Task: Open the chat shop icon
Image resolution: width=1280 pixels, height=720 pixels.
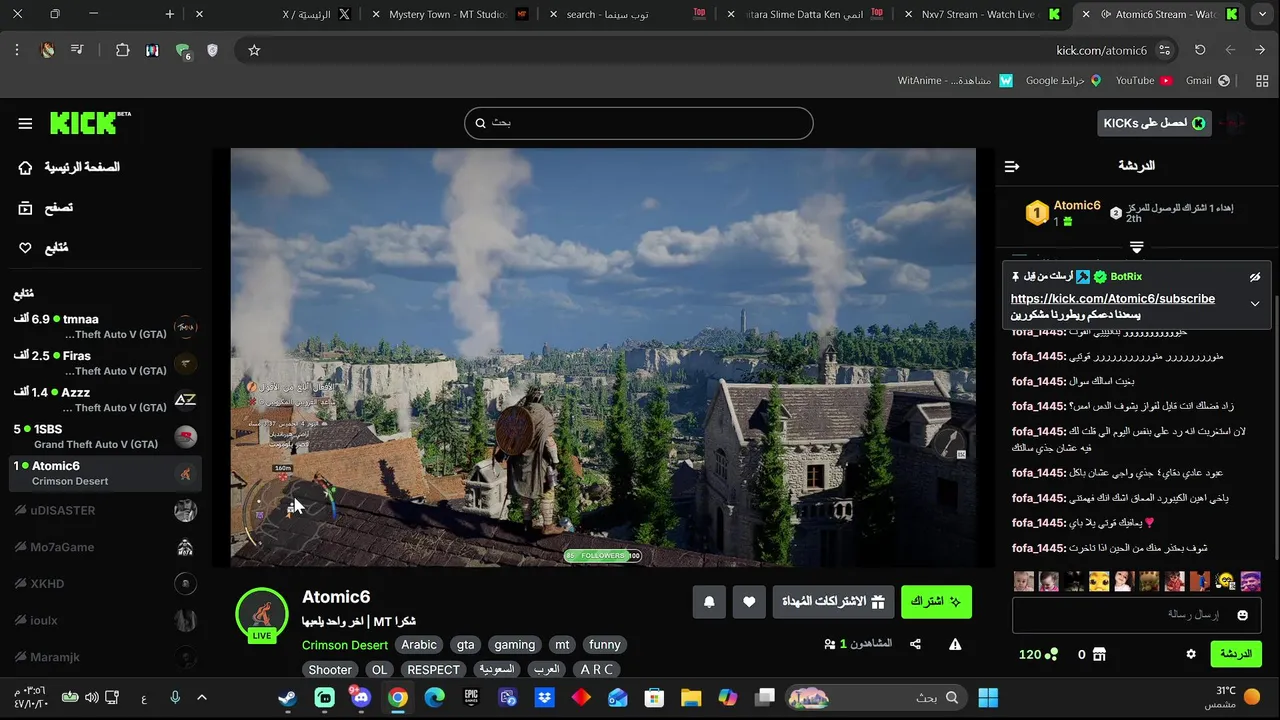Action: tap(1099, 654)
